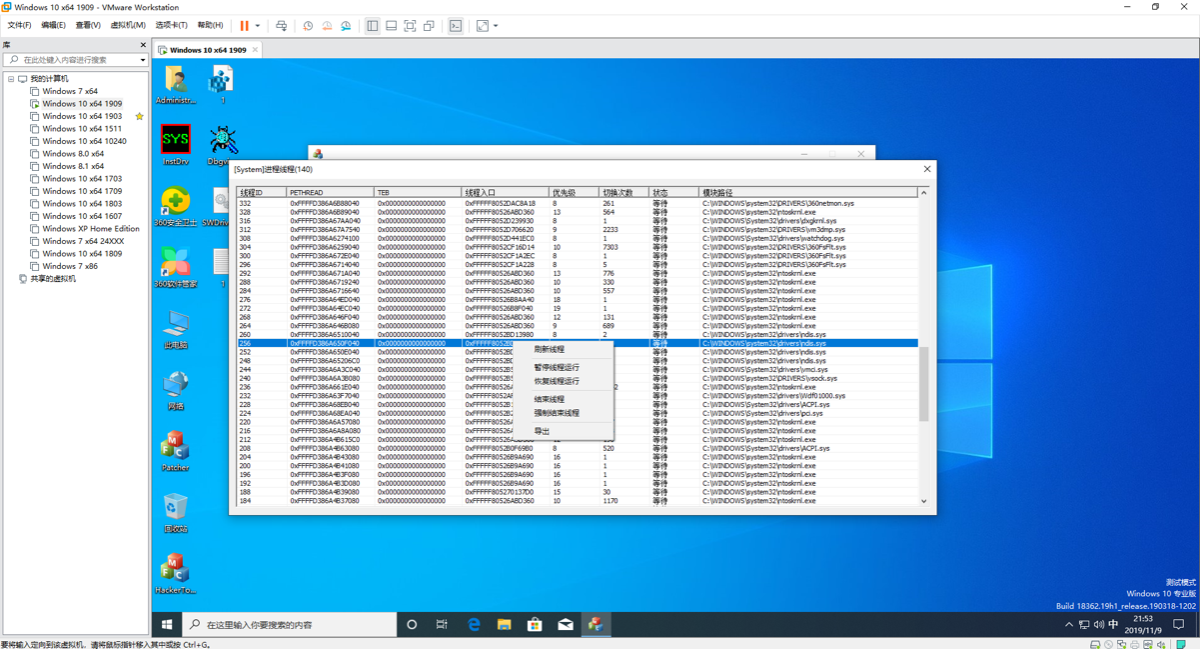Sort by the PETHREAD column header

click(x=330, y=192)
